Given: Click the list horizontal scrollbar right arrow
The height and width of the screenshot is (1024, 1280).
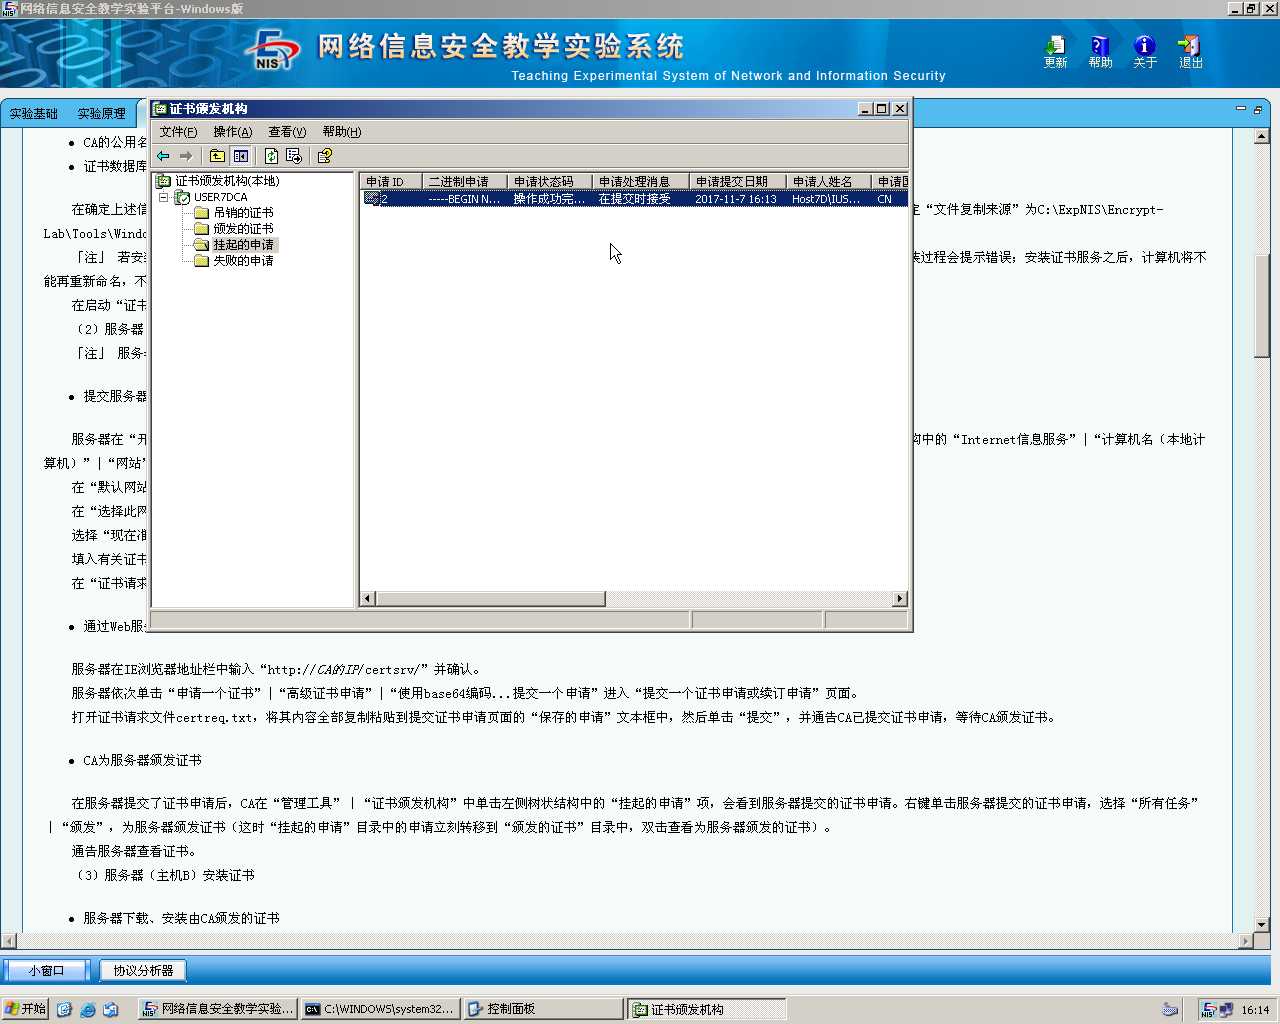Looking at the screenshot, I should tap(899, 599).
